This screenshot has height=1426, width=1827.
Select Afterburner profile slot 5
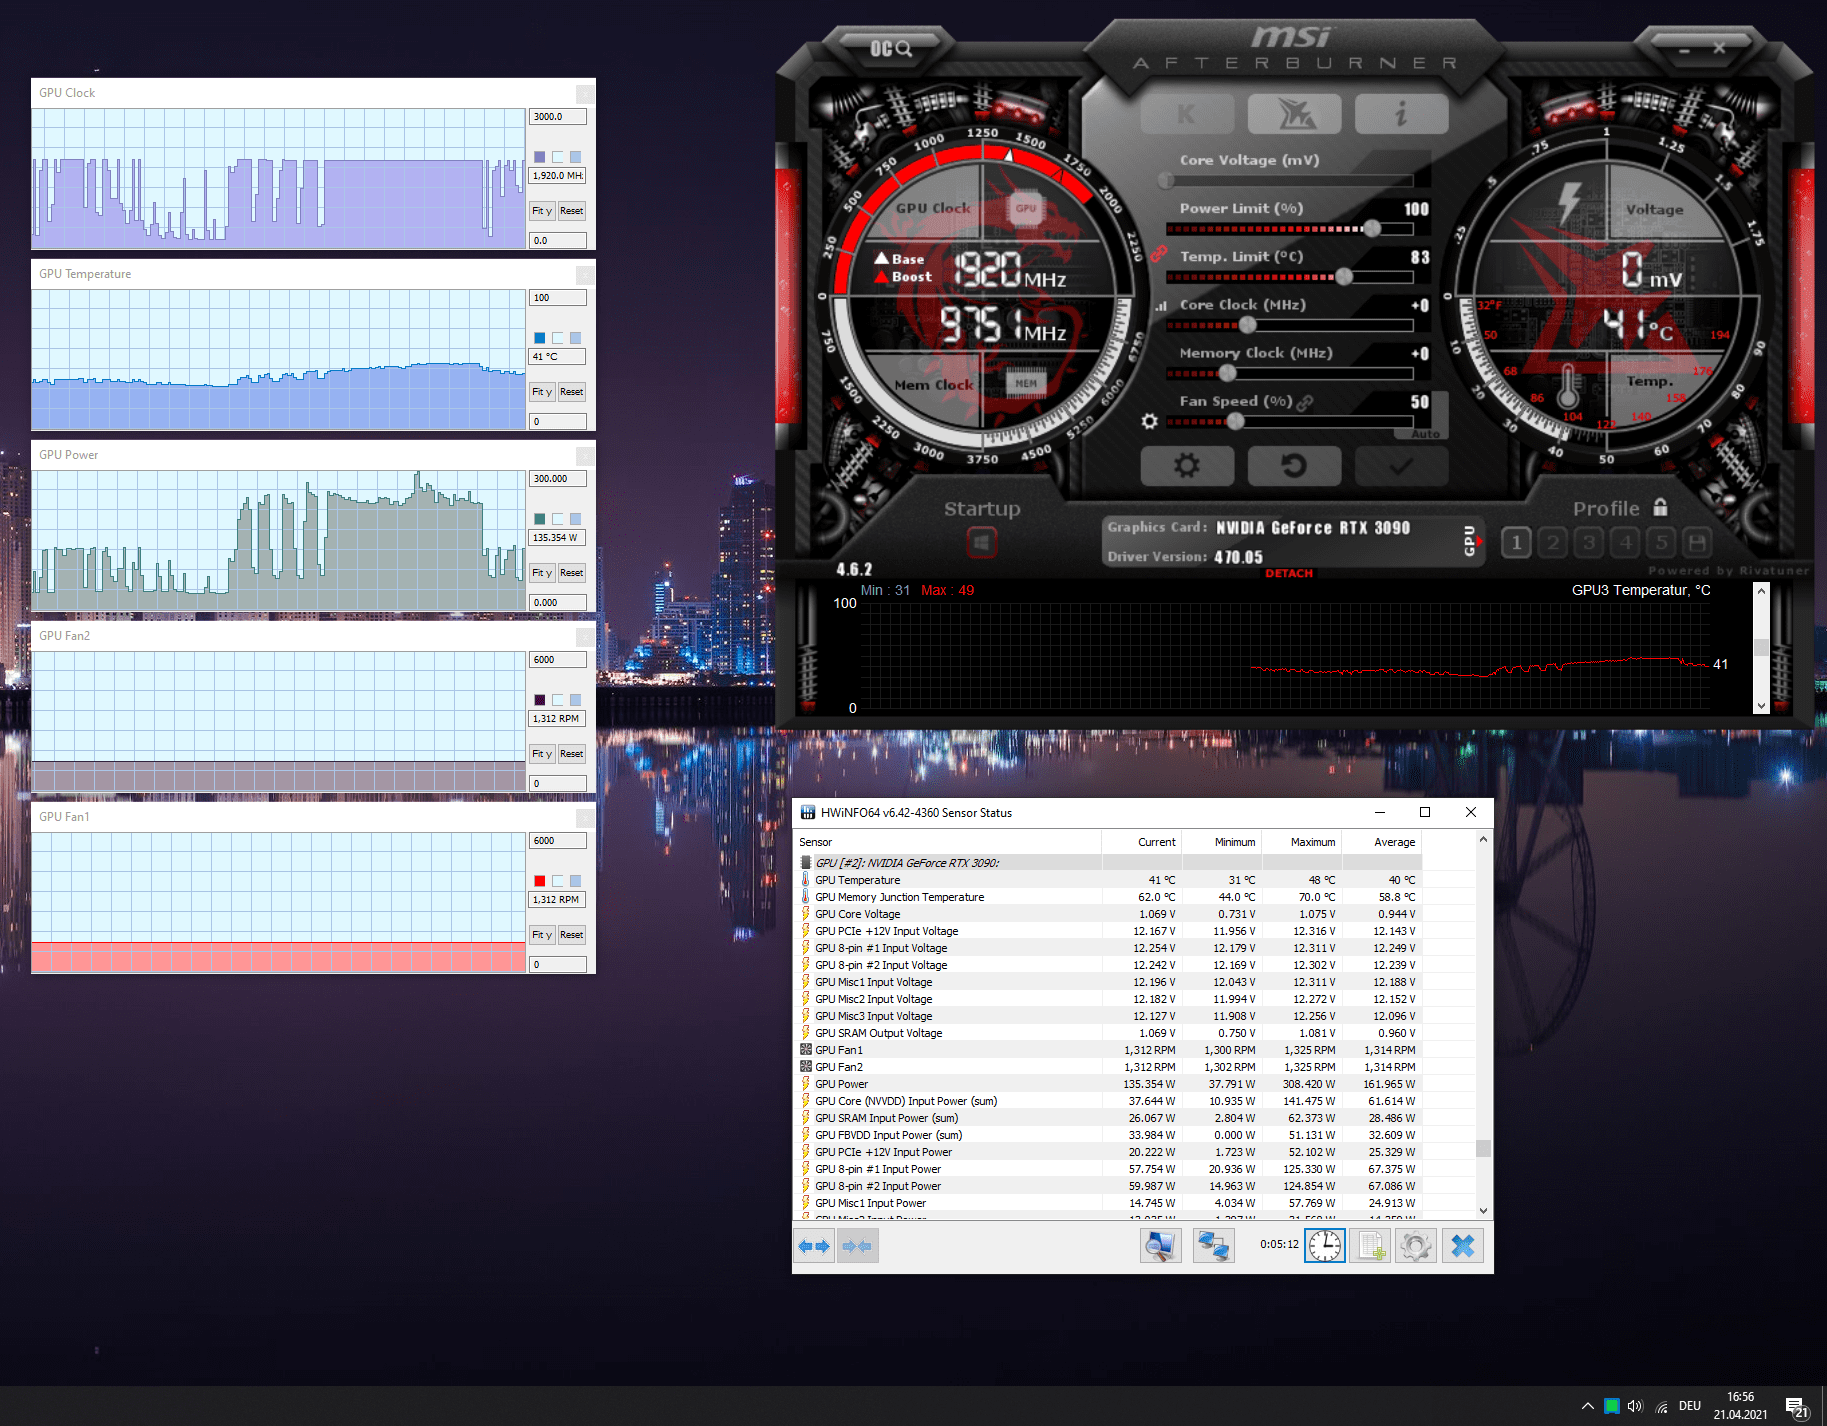coord(1661,543)
